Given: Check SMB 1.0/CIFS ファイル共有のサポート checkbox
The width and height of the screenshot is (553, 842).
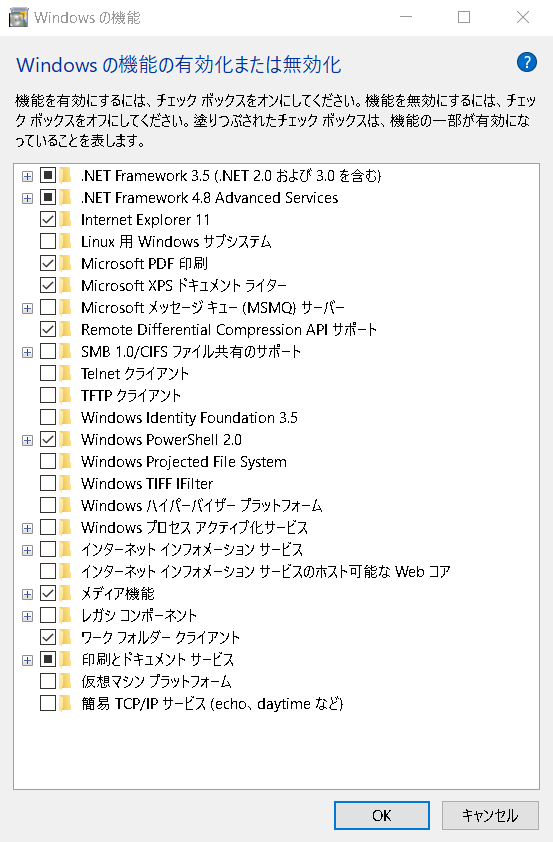Looking at the screenshot, I should tap(48, 351).
